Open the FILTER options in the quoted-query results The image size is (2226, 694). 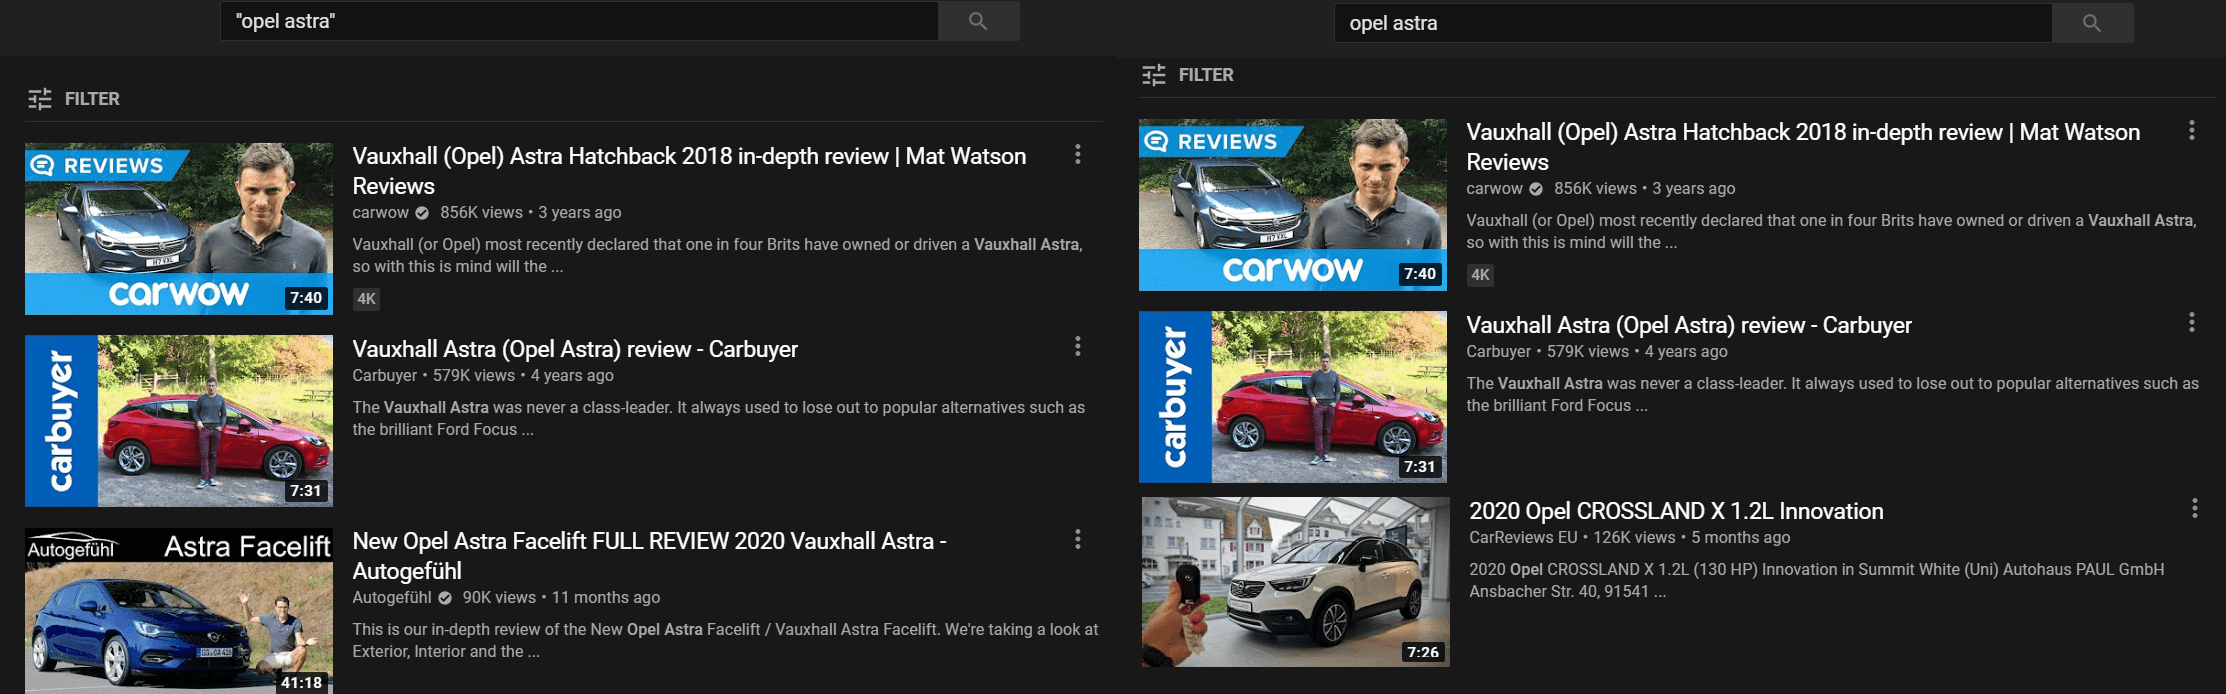pos(74,99)
